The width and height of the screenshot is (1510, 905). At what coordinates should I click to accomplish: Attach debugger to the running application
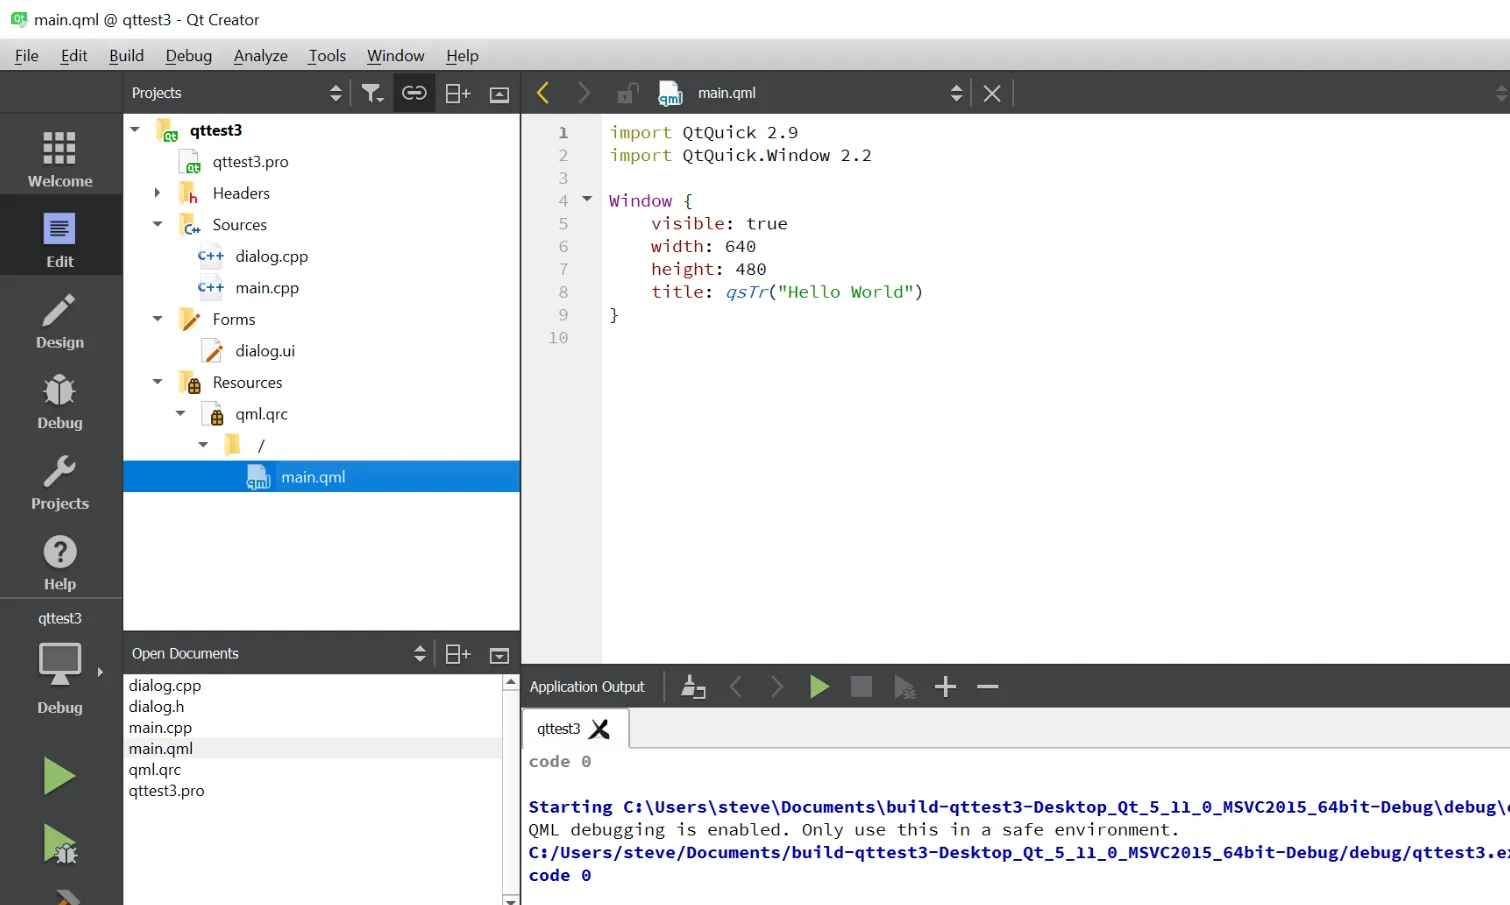(904, 686)
